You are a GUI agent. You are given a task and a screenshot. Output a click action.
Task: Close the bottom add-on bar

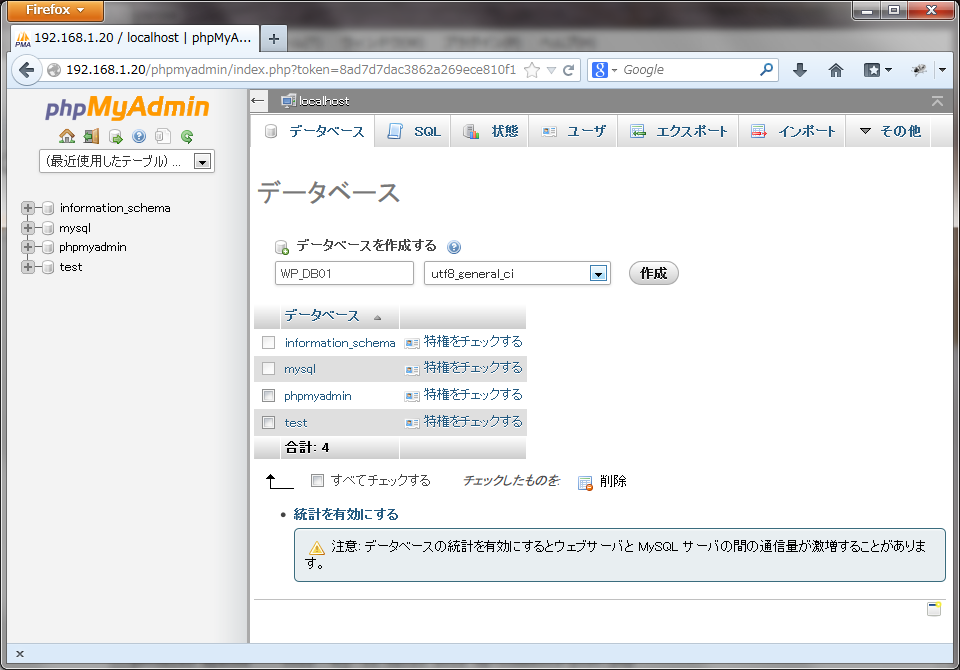coord(20,654)
